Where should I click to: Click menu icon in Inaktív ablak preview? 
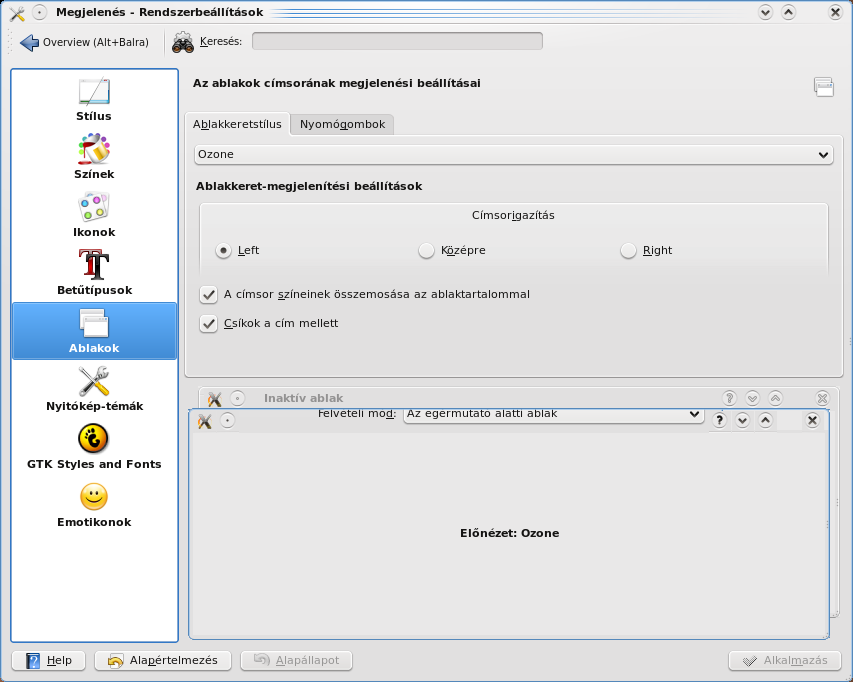coord(214,399)
